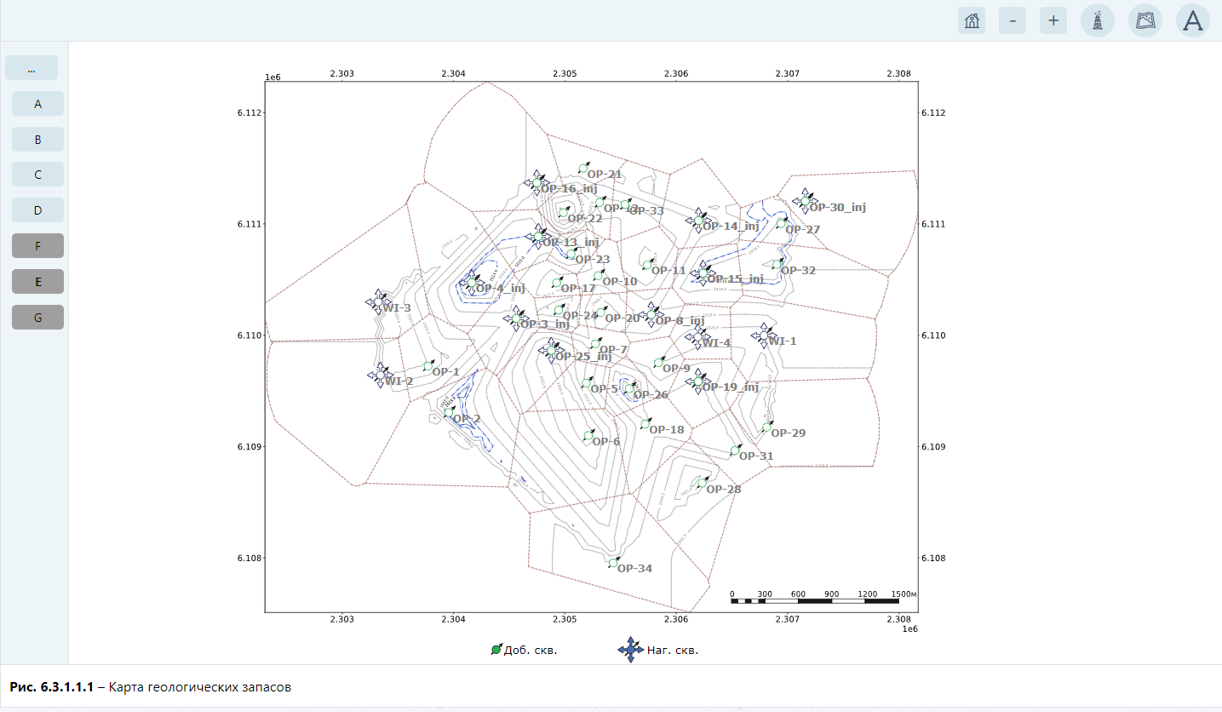Zoom out with the minus button

coord(1012,20)
